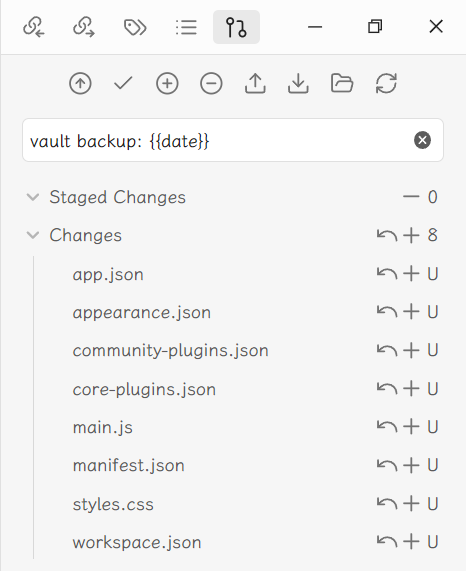Discard all changes in Changes header
Viewport: 466px width, 571px height.
pyautogui.click(x=387, y=235)
